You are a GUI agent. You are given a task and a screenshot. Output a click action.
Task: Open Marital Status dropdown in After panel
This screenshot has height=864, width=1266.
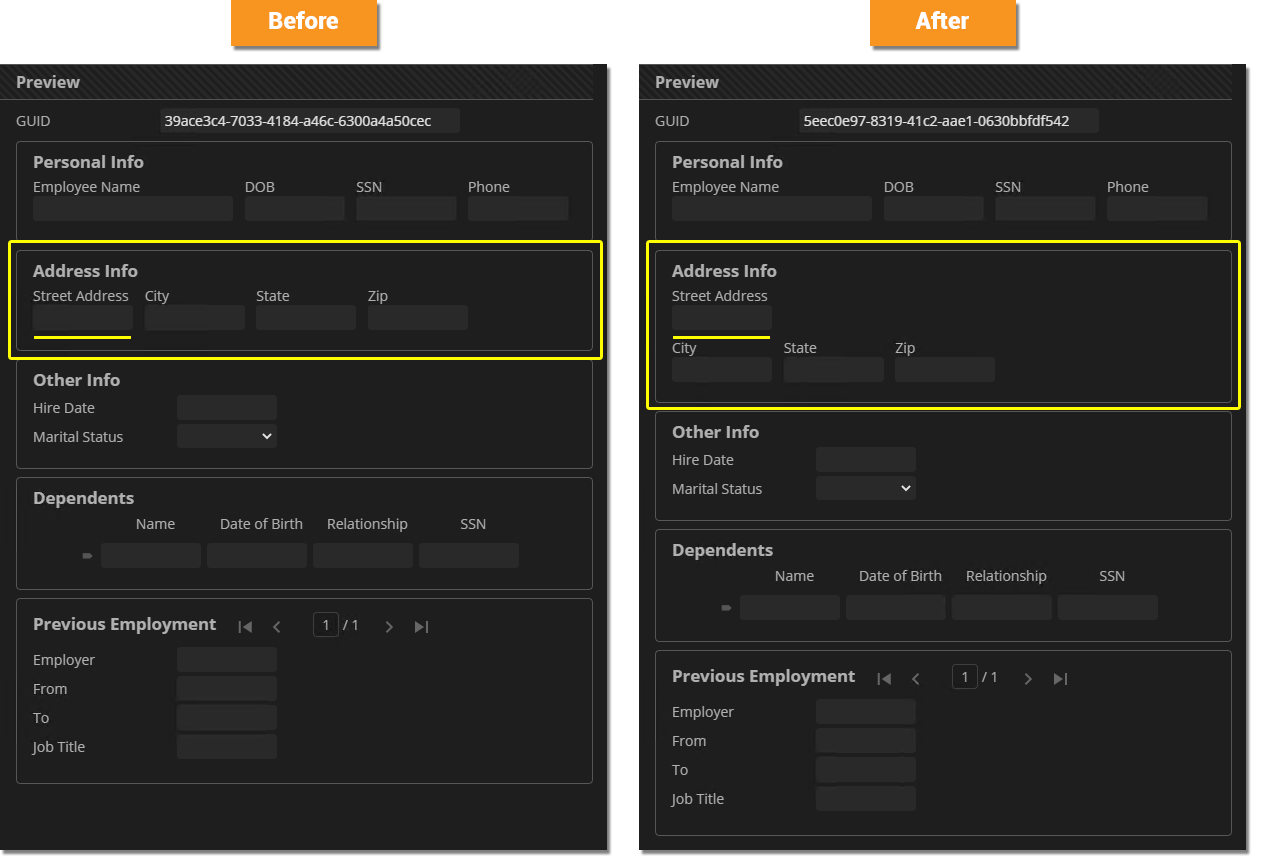(x=866, y=488)
